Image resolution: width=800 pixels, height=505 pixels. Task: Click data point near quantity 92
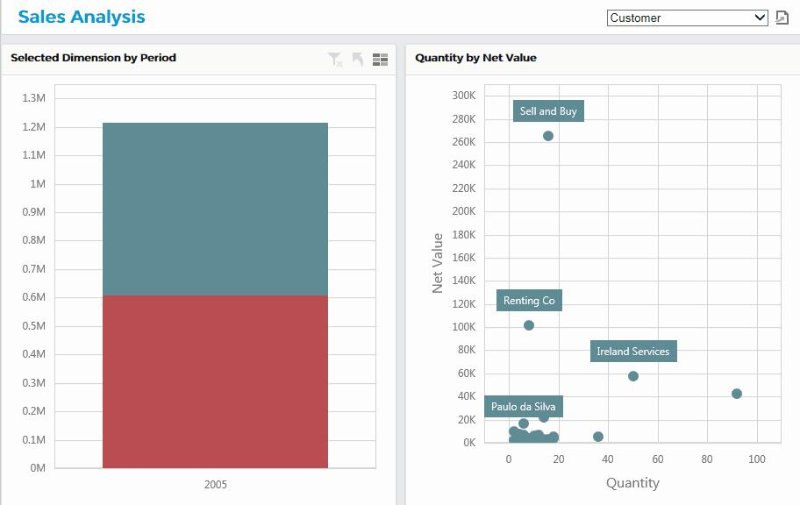point(736,393)
